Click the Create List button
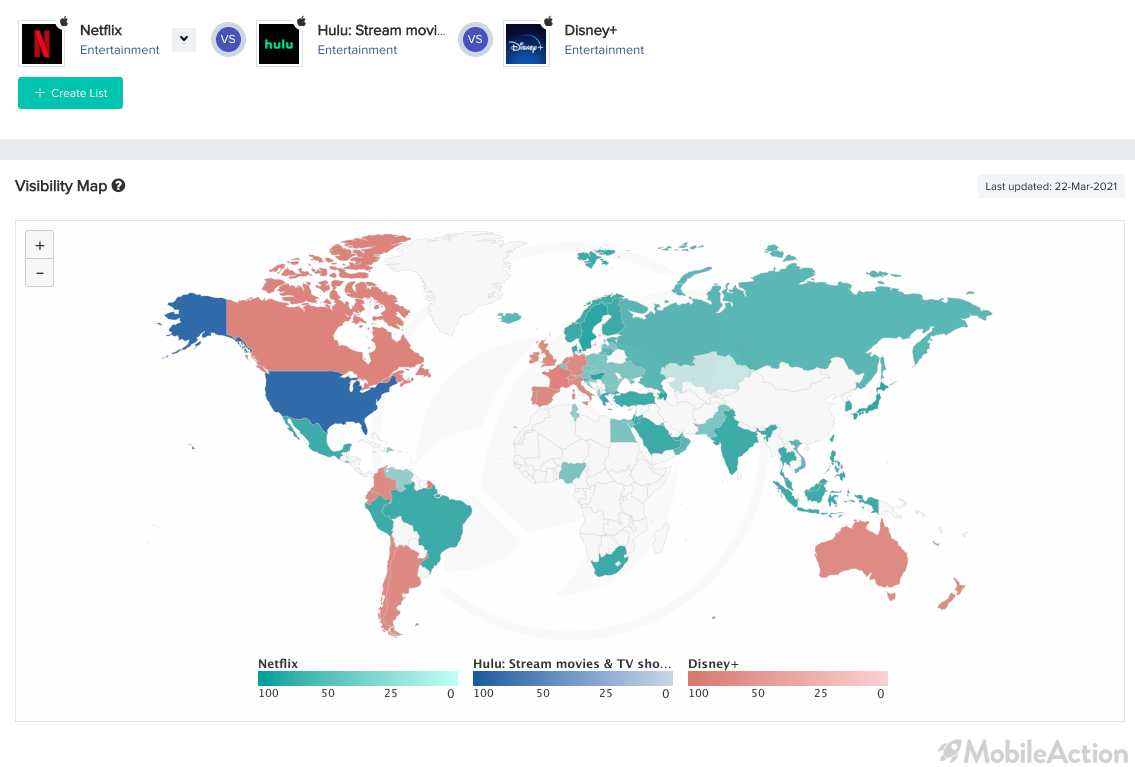 tap(70, 93)
